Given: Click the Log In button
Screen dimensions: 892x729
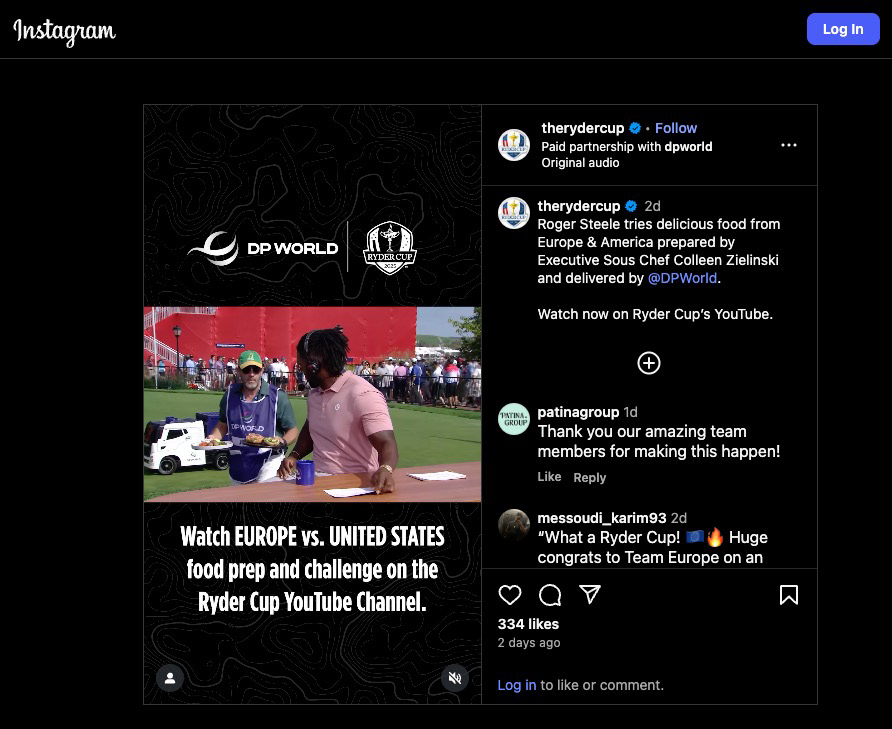Looking at the screenshot, I should click(x=843, y=29).
